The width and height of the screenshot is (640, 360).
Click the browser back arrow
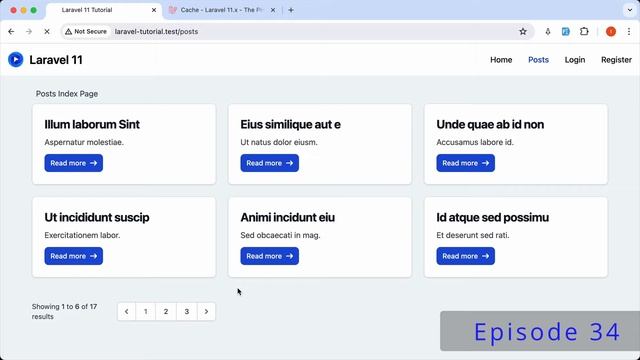11,31
